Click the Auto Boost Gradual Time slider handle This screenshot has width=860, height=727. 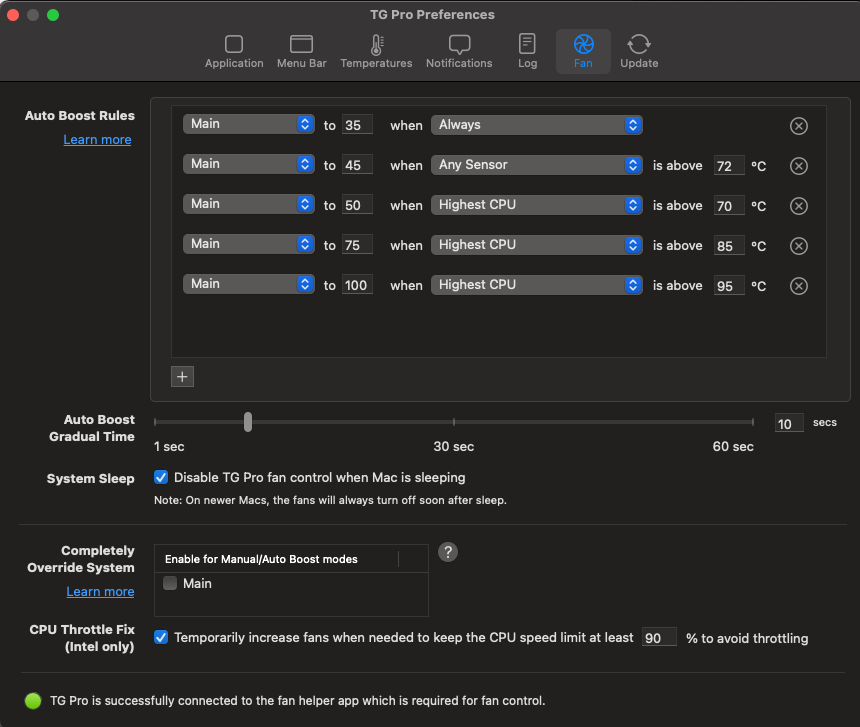coord(248,422)
